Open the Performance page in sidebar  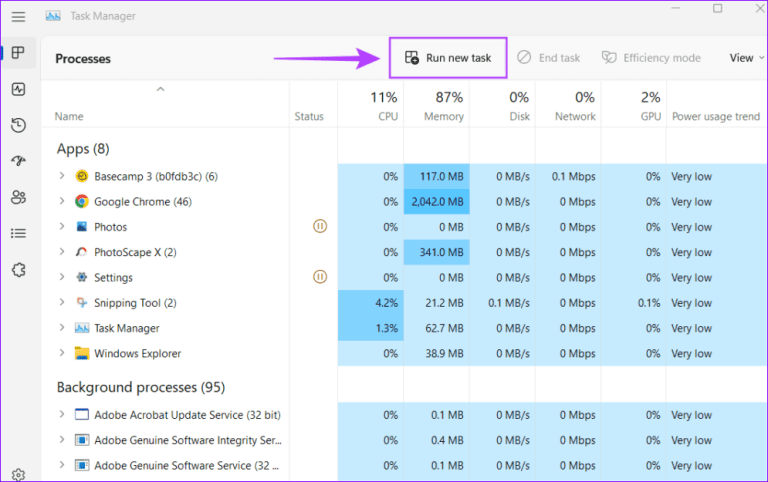coord(18,89)
